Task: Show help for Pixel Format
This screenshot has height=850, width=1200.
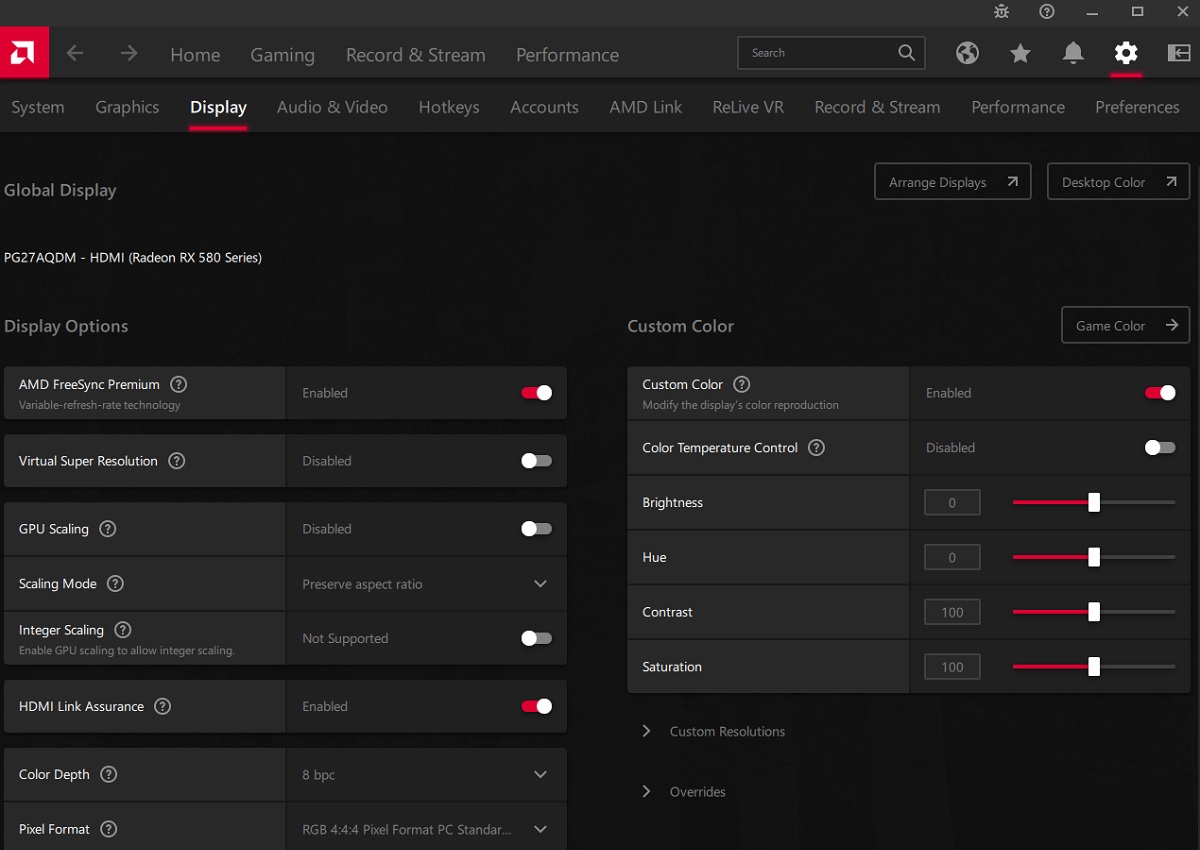Action: pos(108,829)
